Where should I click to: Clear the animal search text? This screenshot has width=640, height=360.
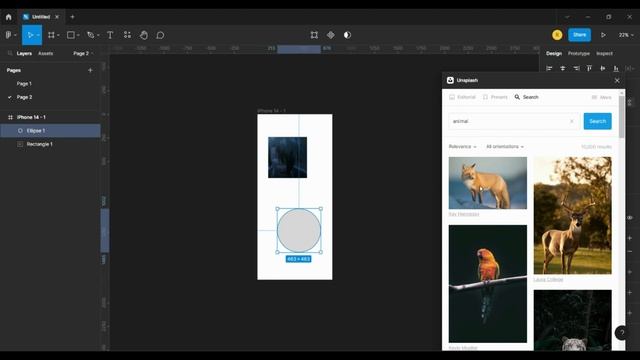pyautogui.click(x=571, y=121)
